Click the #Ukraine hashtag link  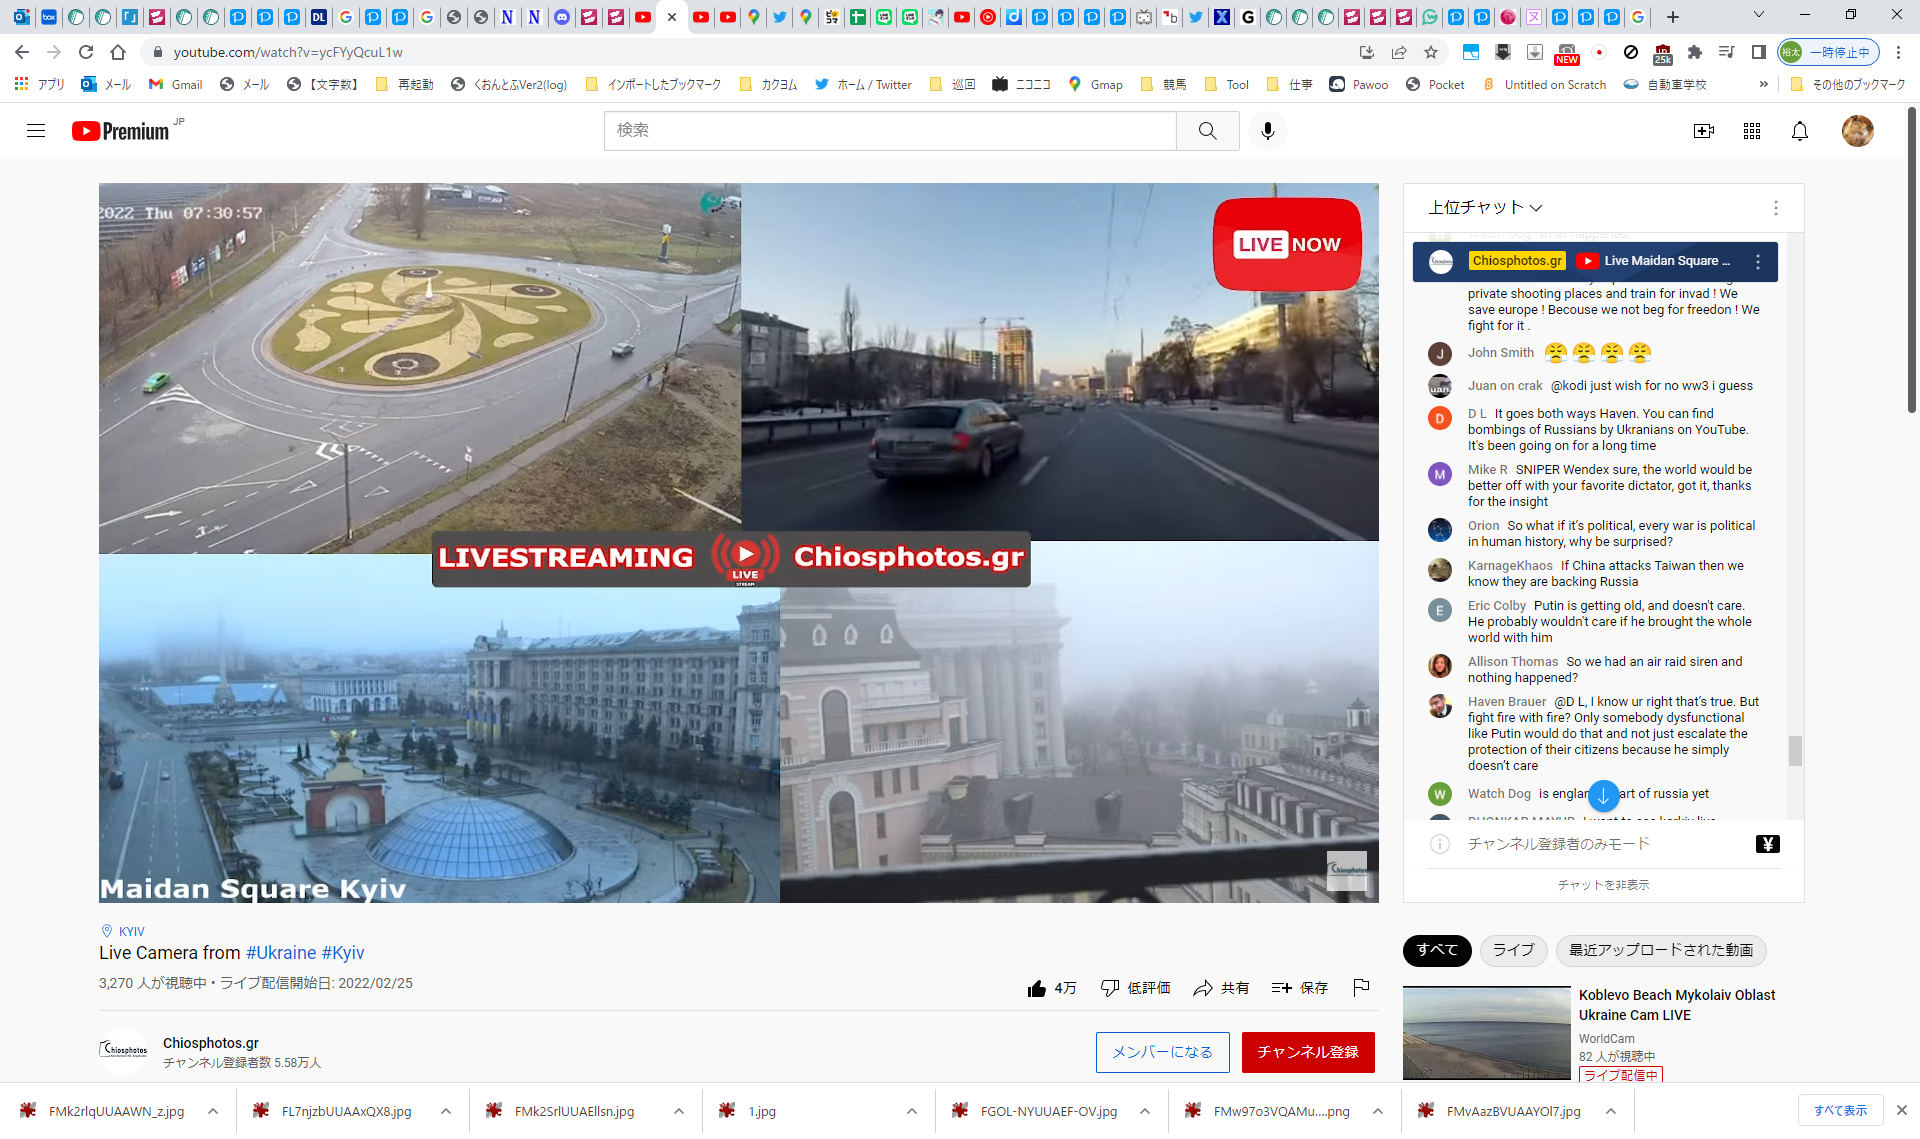[281, 953]
